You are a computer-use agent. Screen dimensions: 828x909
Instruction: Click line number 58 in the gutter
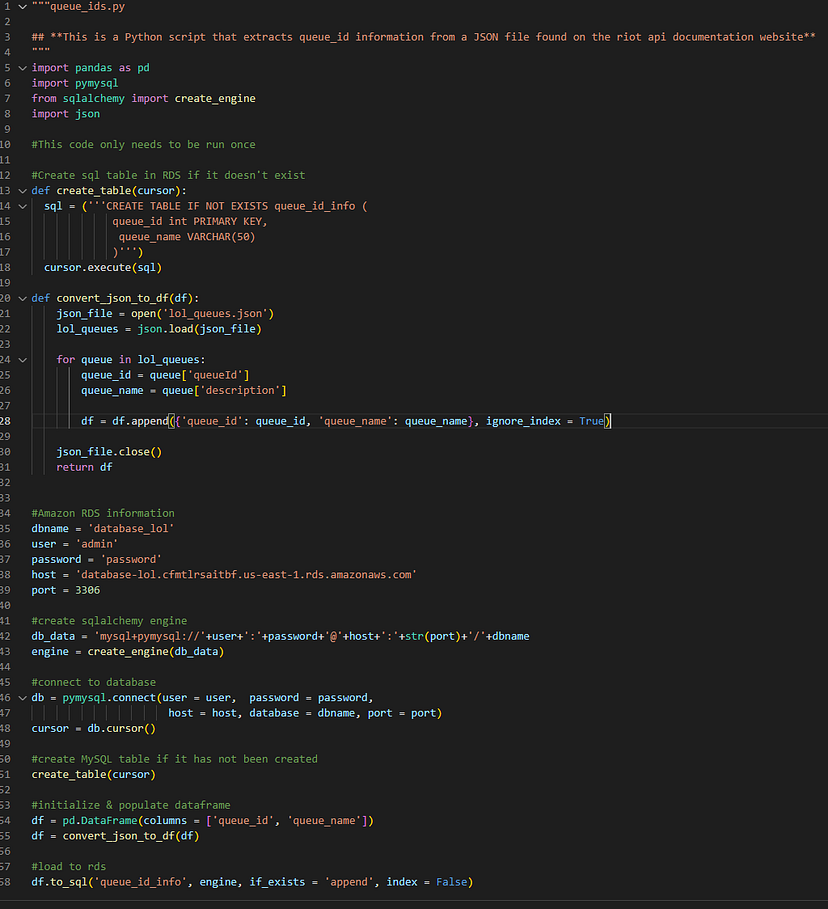coord(9,881)
